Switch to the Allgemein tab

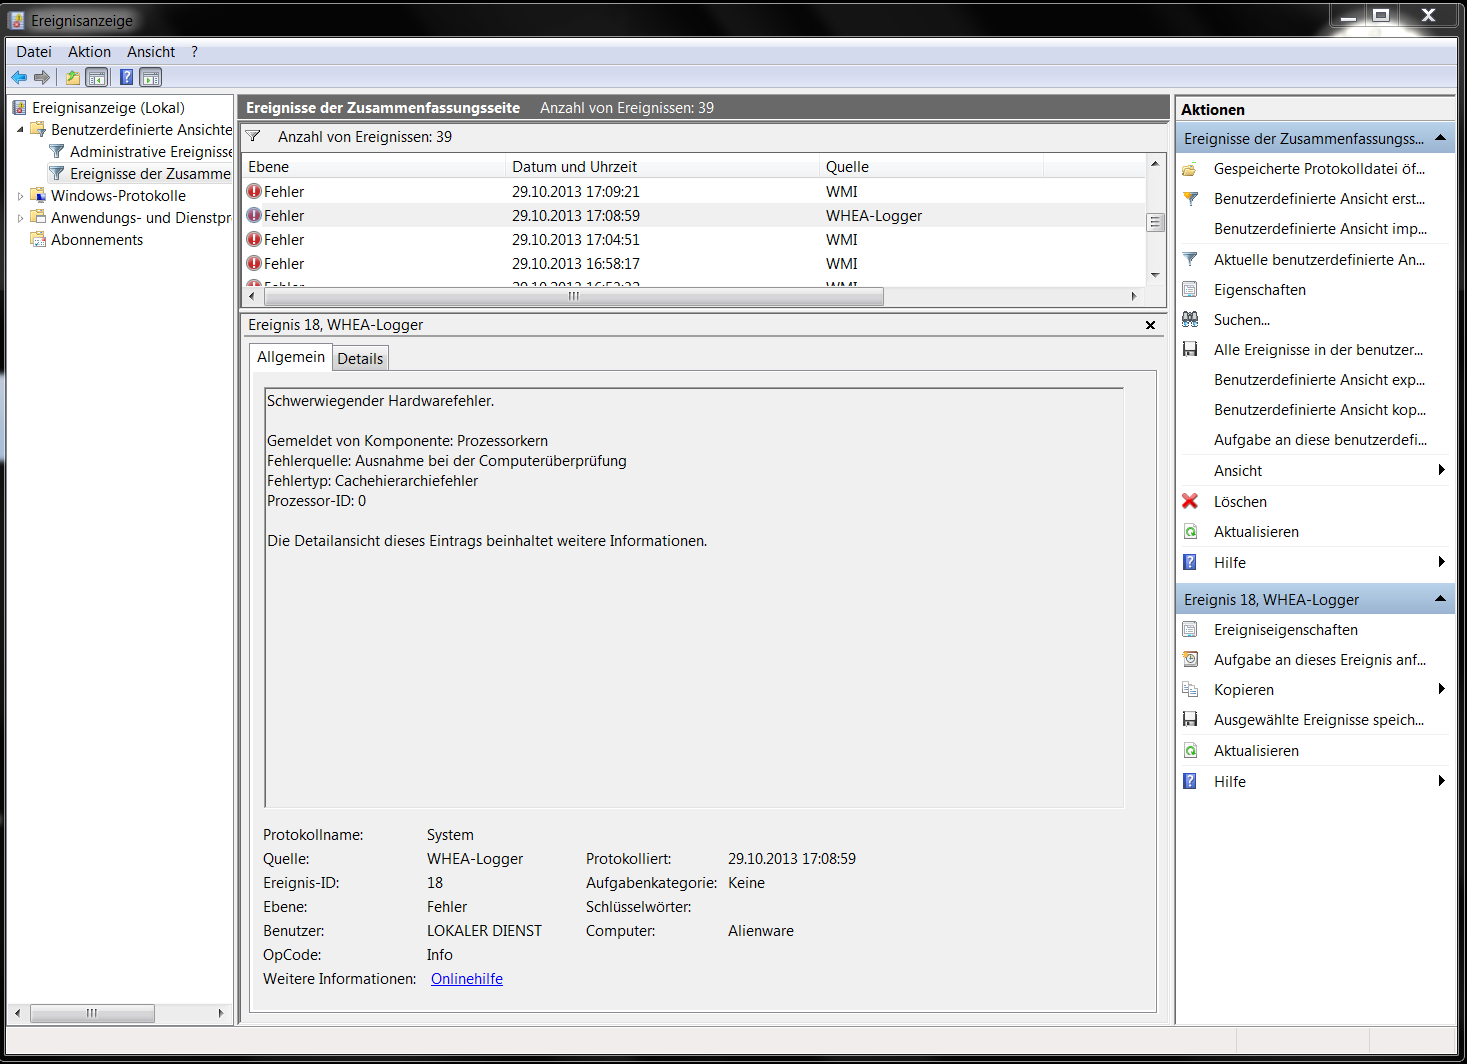coord(291,357)
